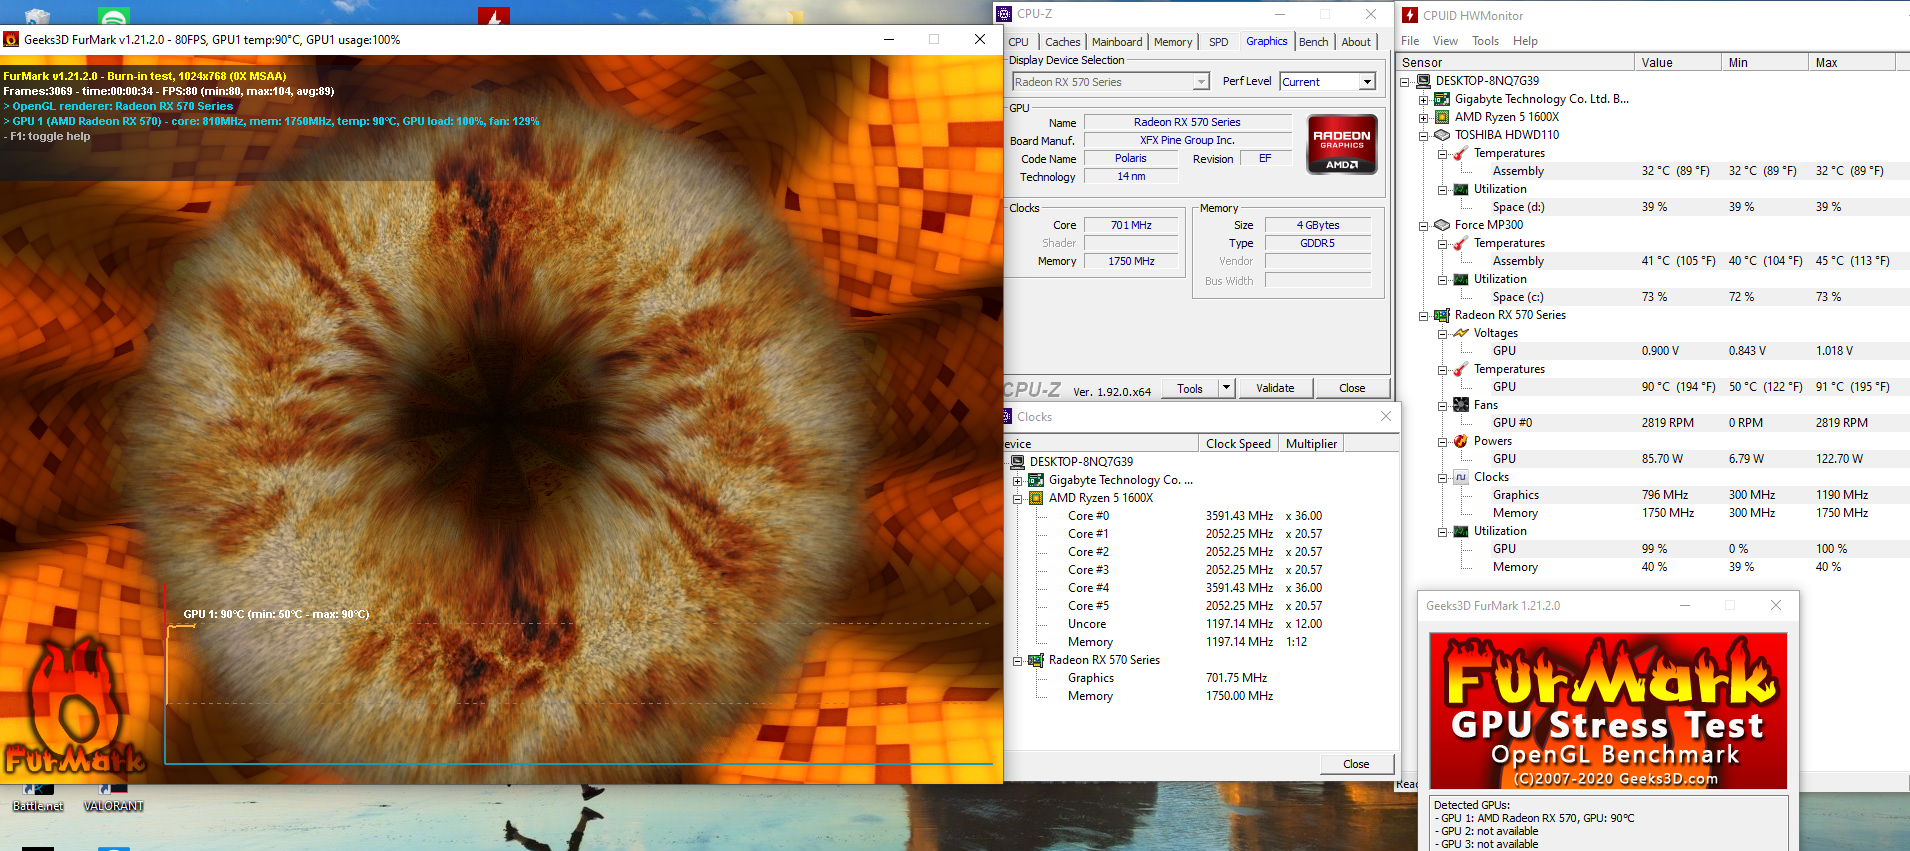This screenshot has height=851, width=1910.
Task: Click the Voltages lightning icon under Radeon RX 570
Action: (1461, 333)
